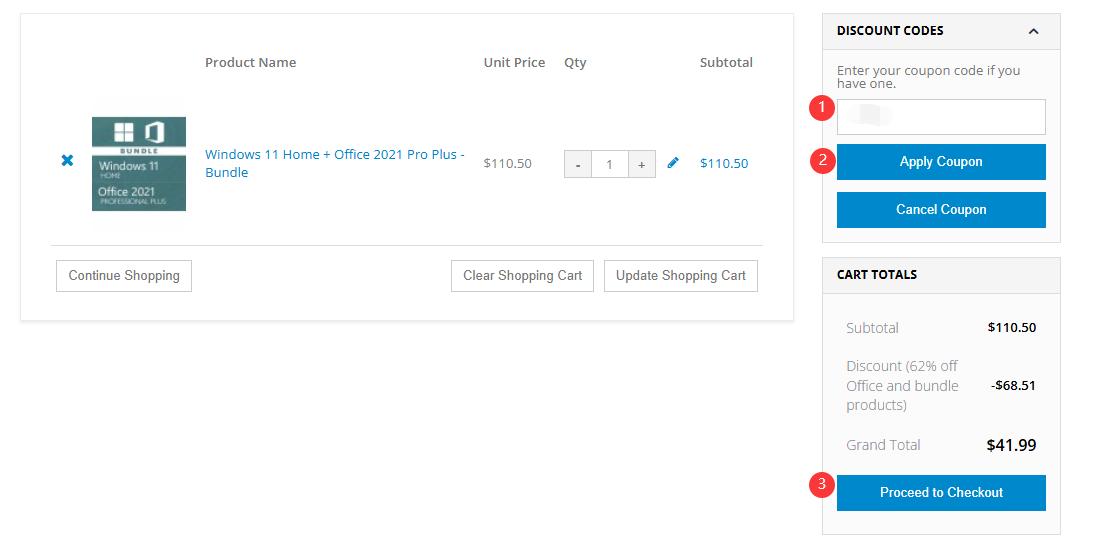Viewport: 1113px width, 547px height.
Task: Select the Grand Total $41.99 value
Action: 1011,446
